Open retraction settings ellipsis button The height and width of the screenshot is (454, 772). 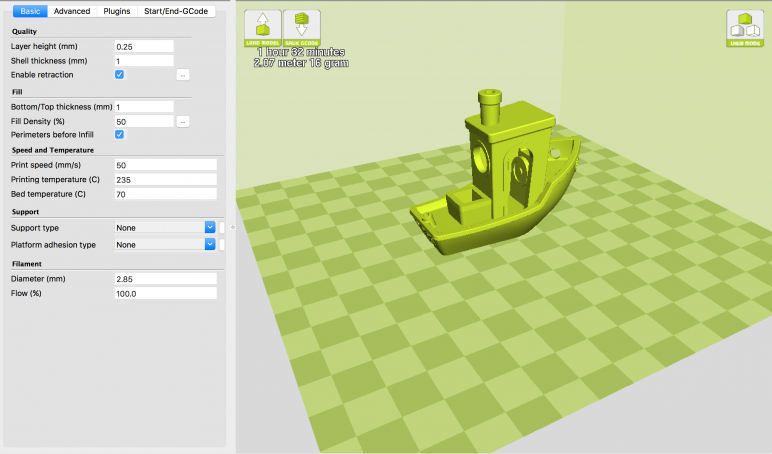[x=183, y=75]
